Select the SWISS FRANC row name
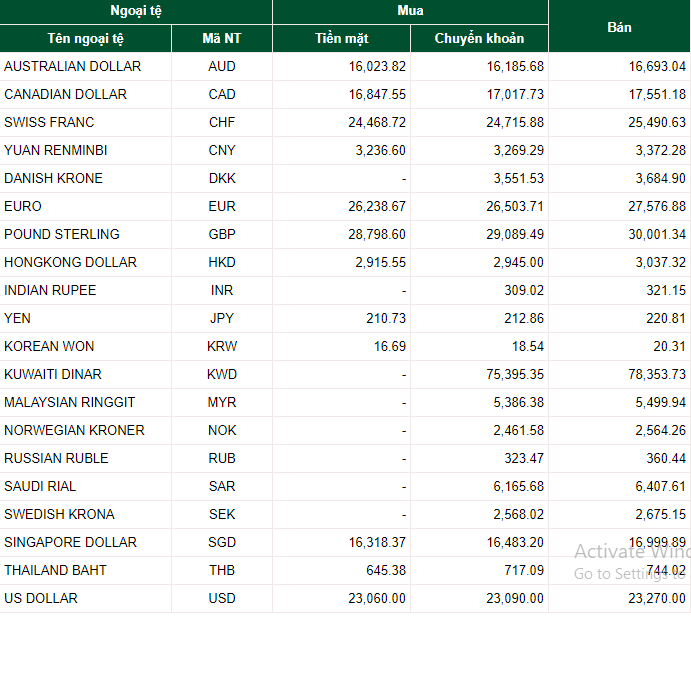This screenshot has width=691, height=674. 49,123
